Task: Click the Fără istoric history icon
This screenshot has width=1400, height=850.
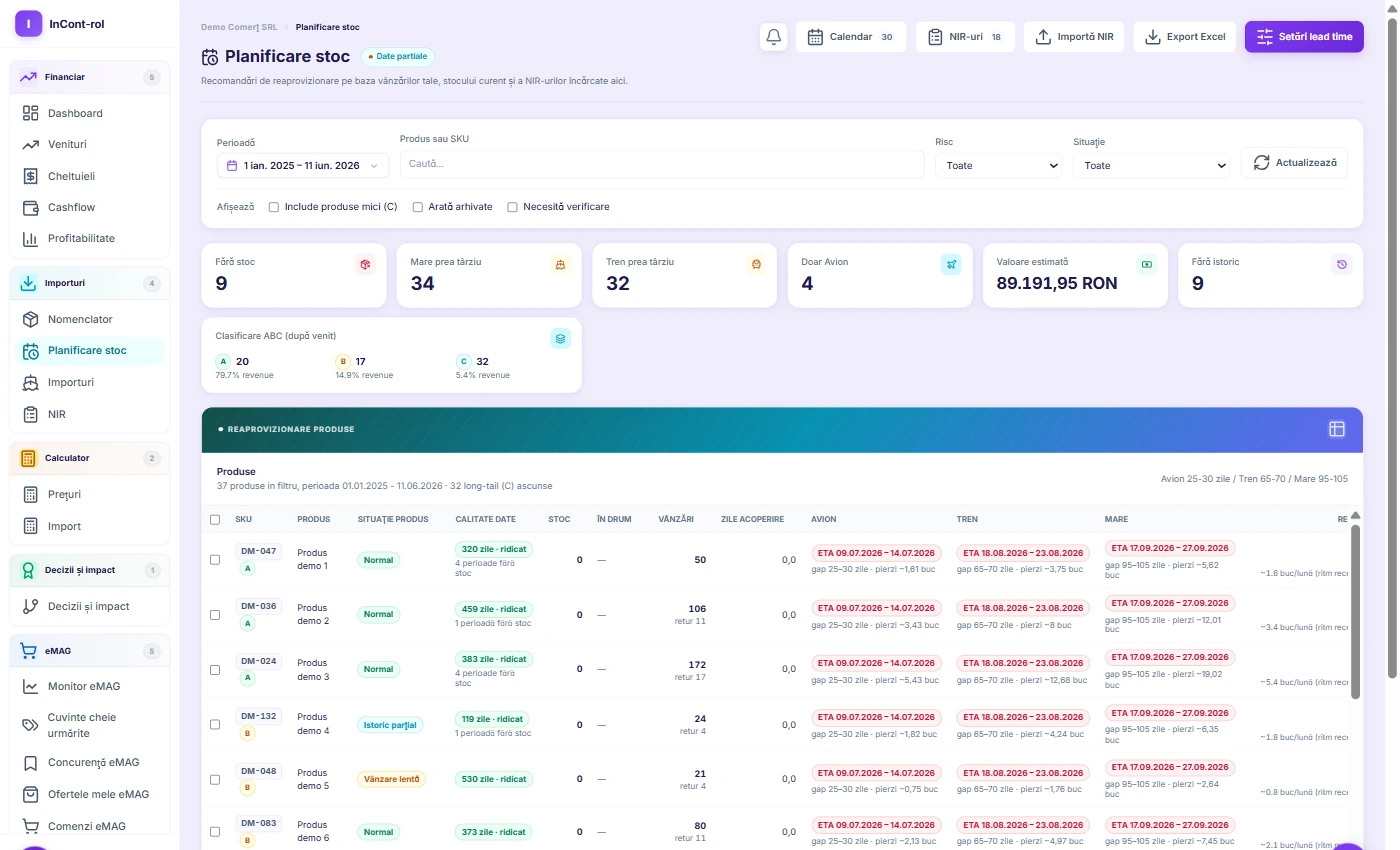Action: click(1342, 264)
